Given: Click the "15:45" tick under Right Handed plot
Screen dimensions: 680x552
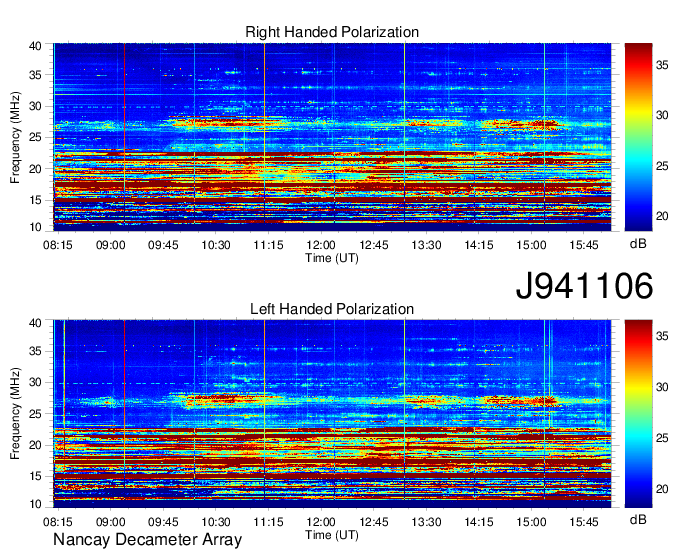Looking at the screenshot, I should (x=584, y=245).
